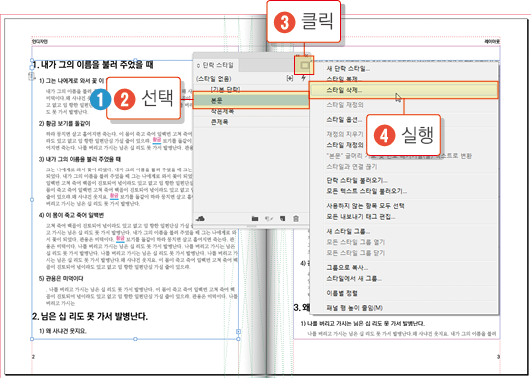Open the Paragraph Styles panel flyout menu

(304, 65)
